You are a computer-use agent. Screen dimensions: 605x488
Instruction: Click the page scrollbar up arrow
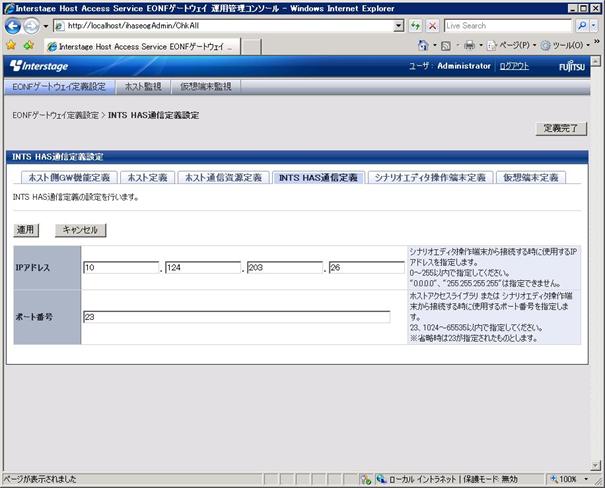tap(596, 61)
